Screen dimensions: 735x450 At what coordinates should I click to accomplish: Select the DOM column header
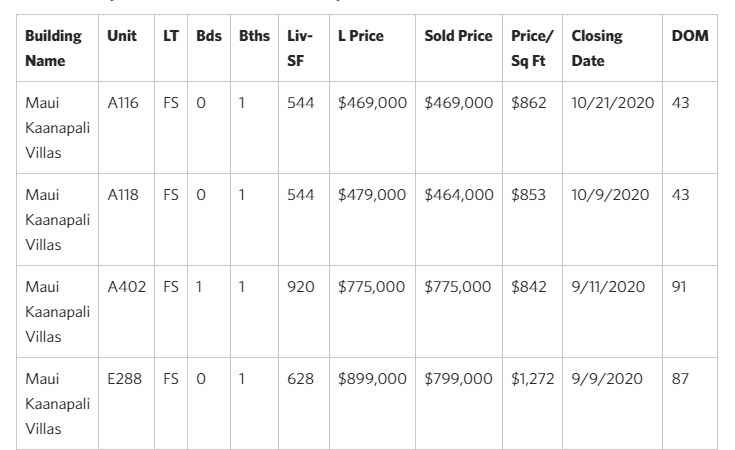[690, 36]
